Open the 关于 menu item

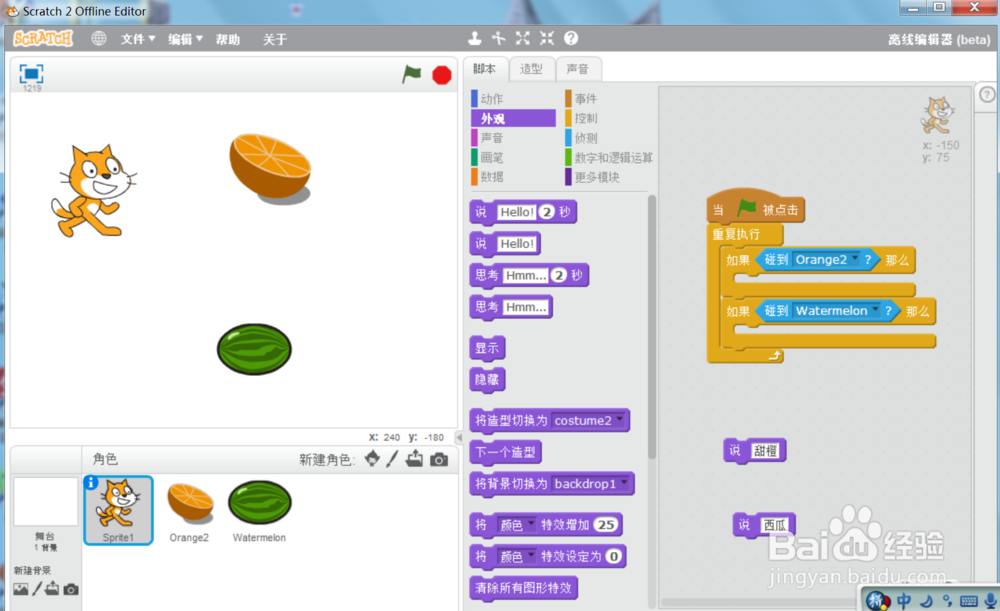coord(275,39)
